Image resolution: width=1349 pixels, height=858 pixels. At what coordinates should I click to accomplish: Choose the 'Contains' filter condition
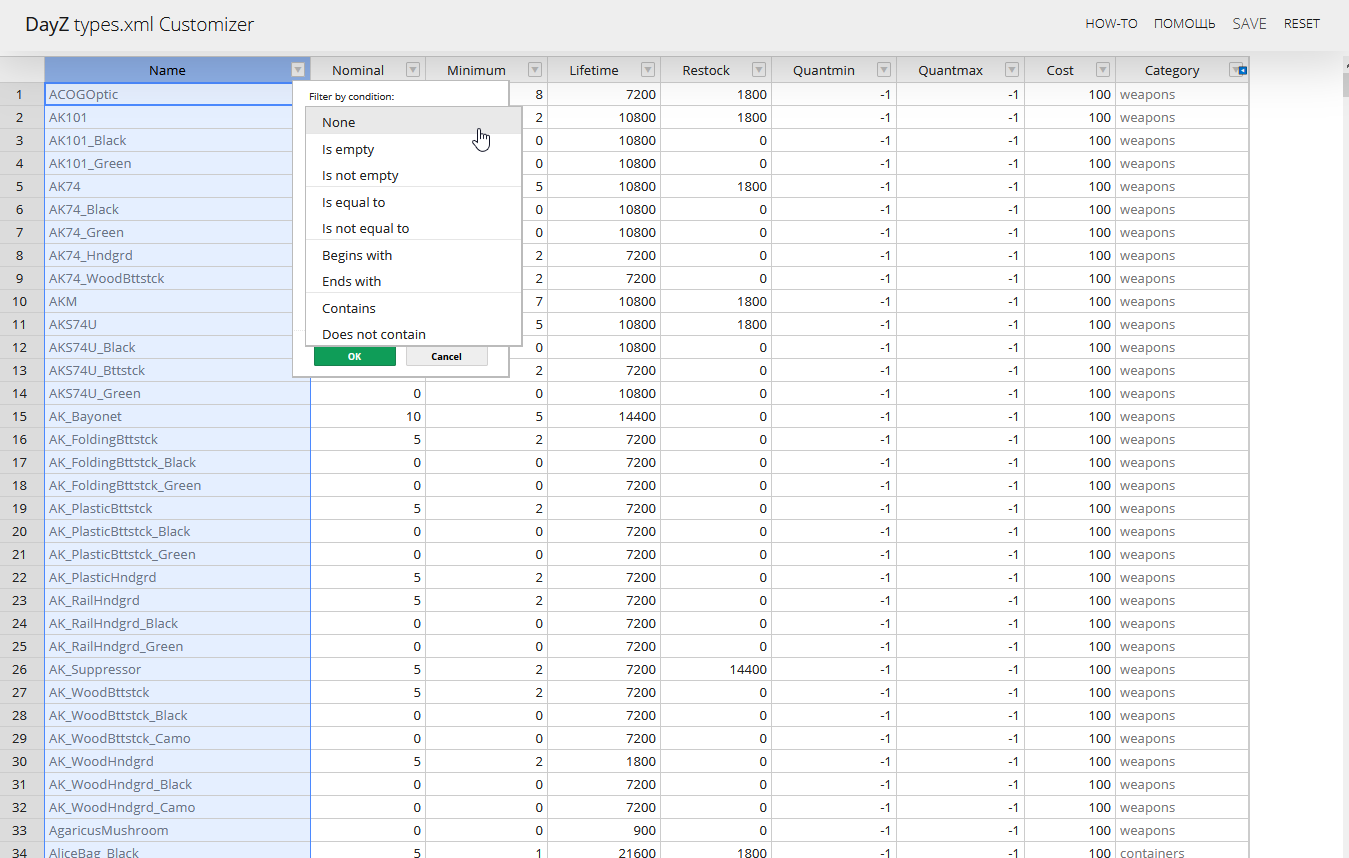(349, 308)
